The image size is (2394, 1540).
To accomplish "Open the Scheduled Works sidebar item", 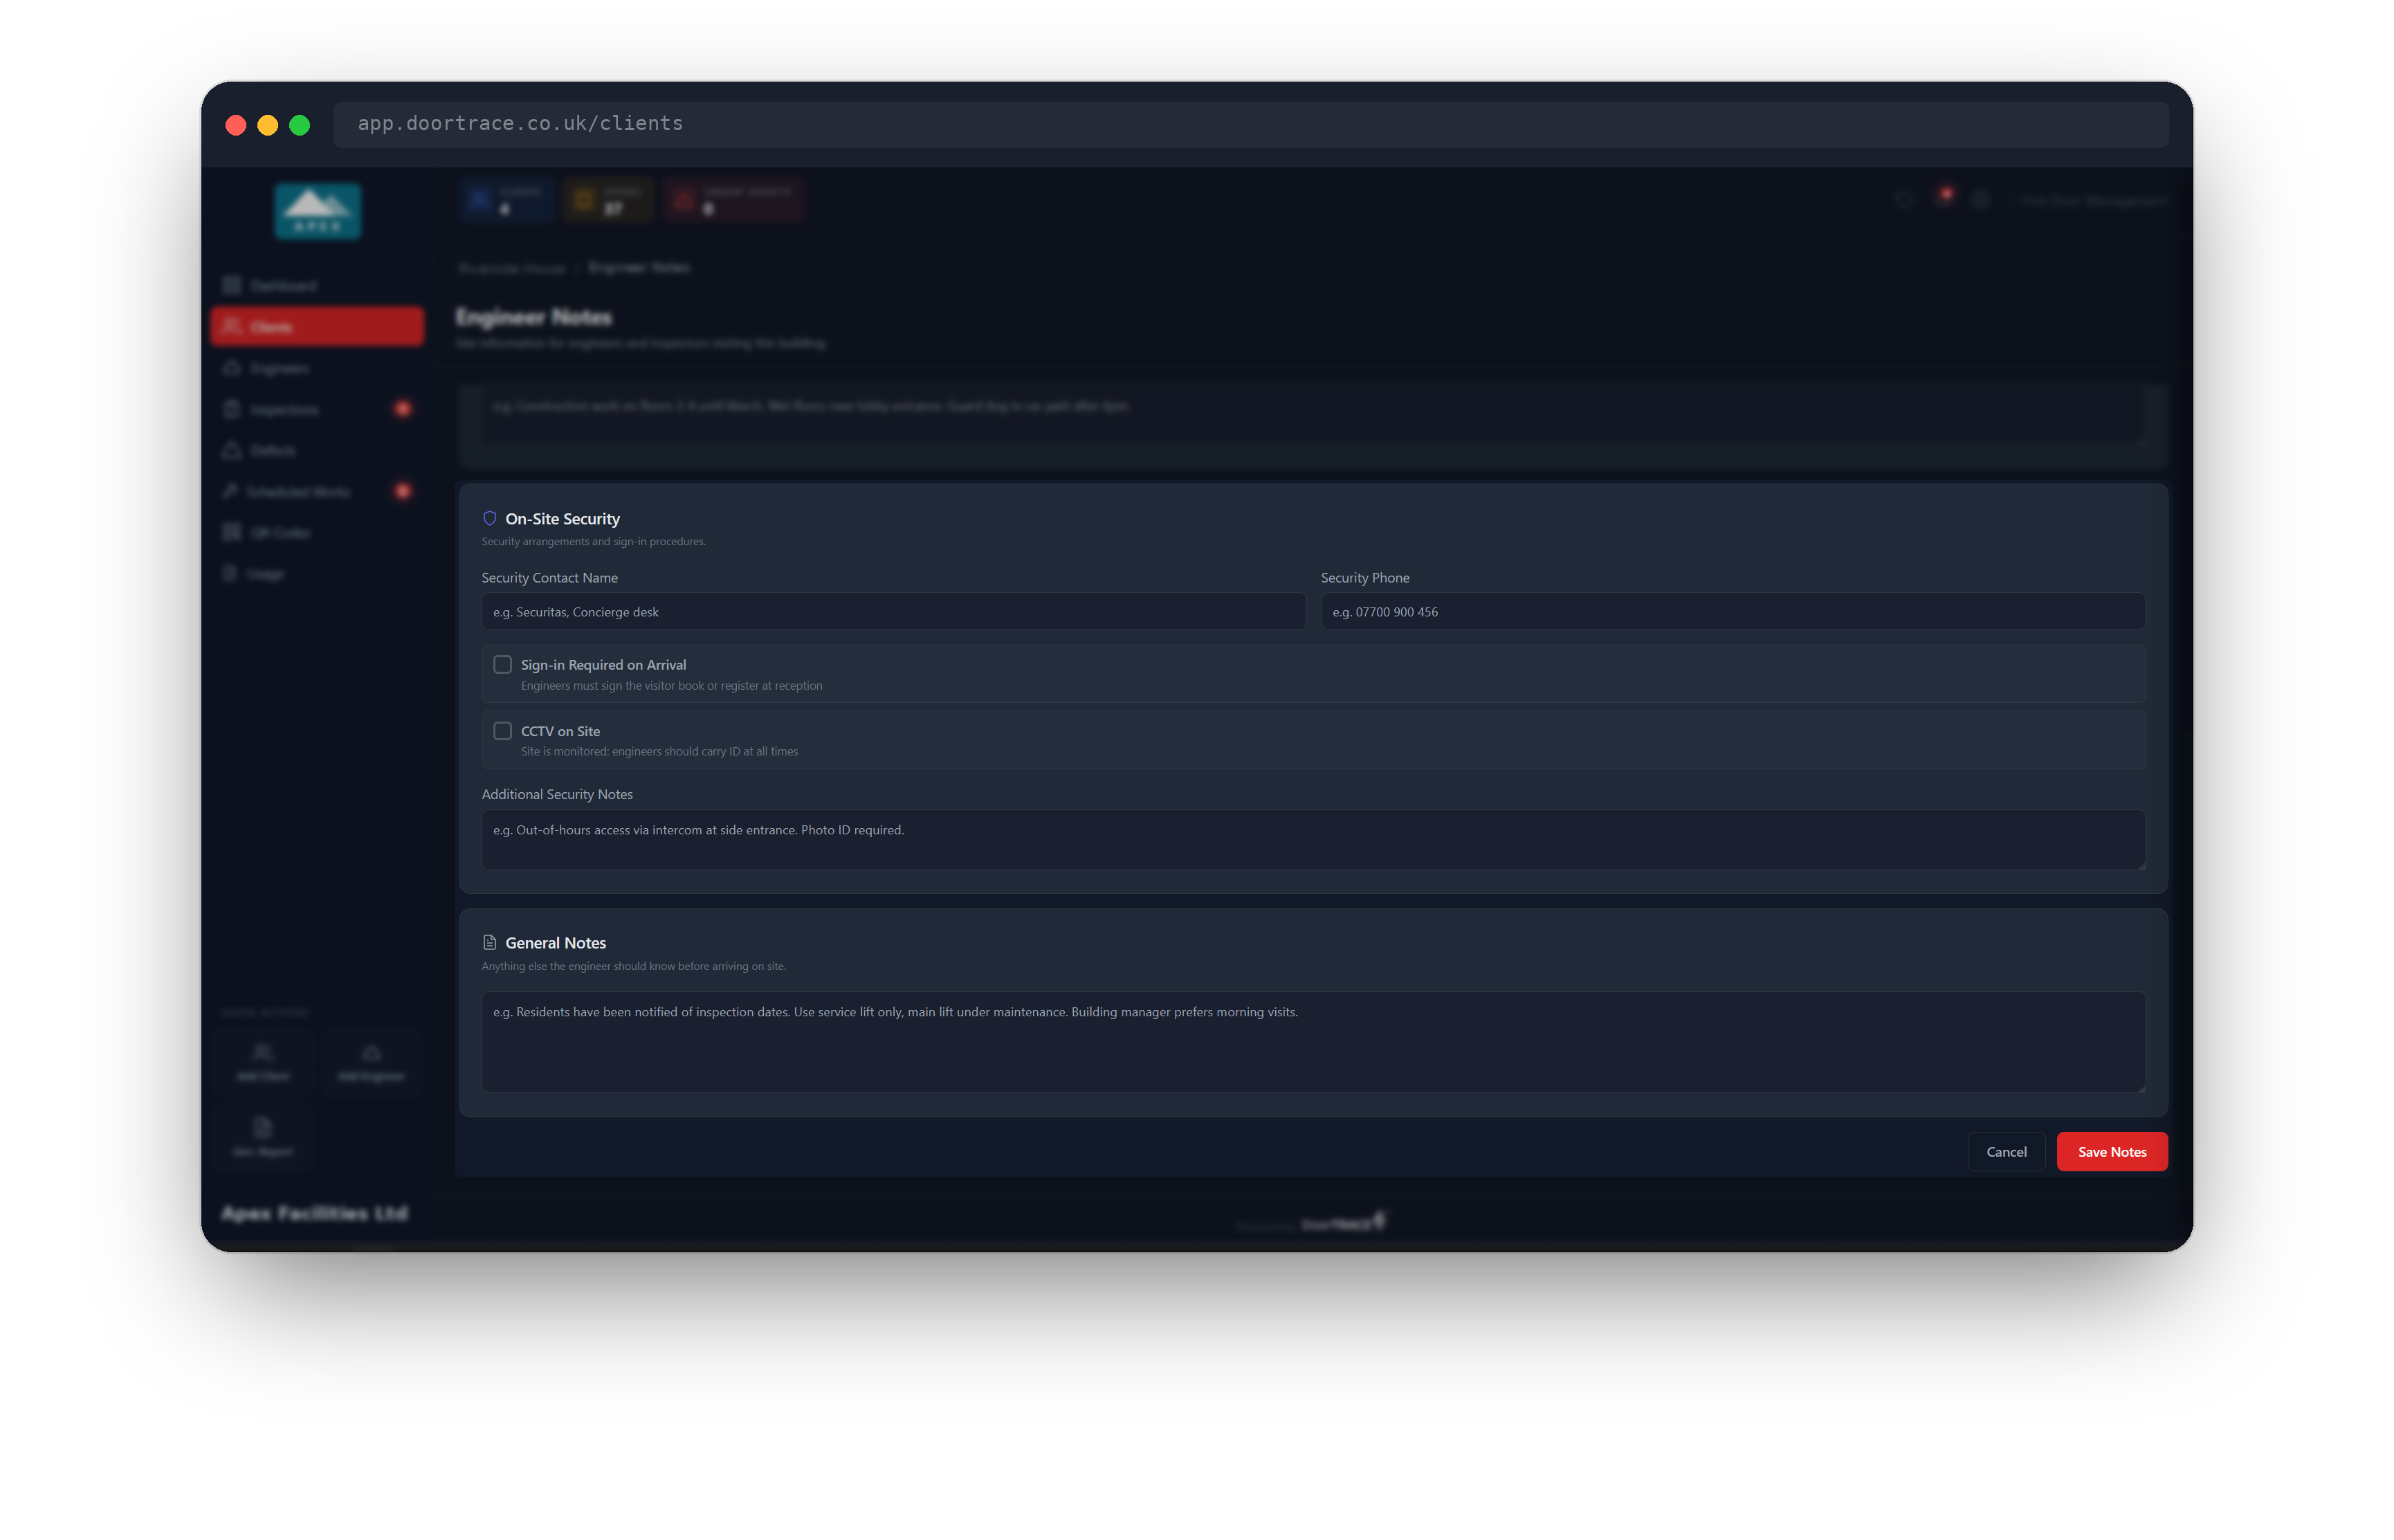I will 317,491.
